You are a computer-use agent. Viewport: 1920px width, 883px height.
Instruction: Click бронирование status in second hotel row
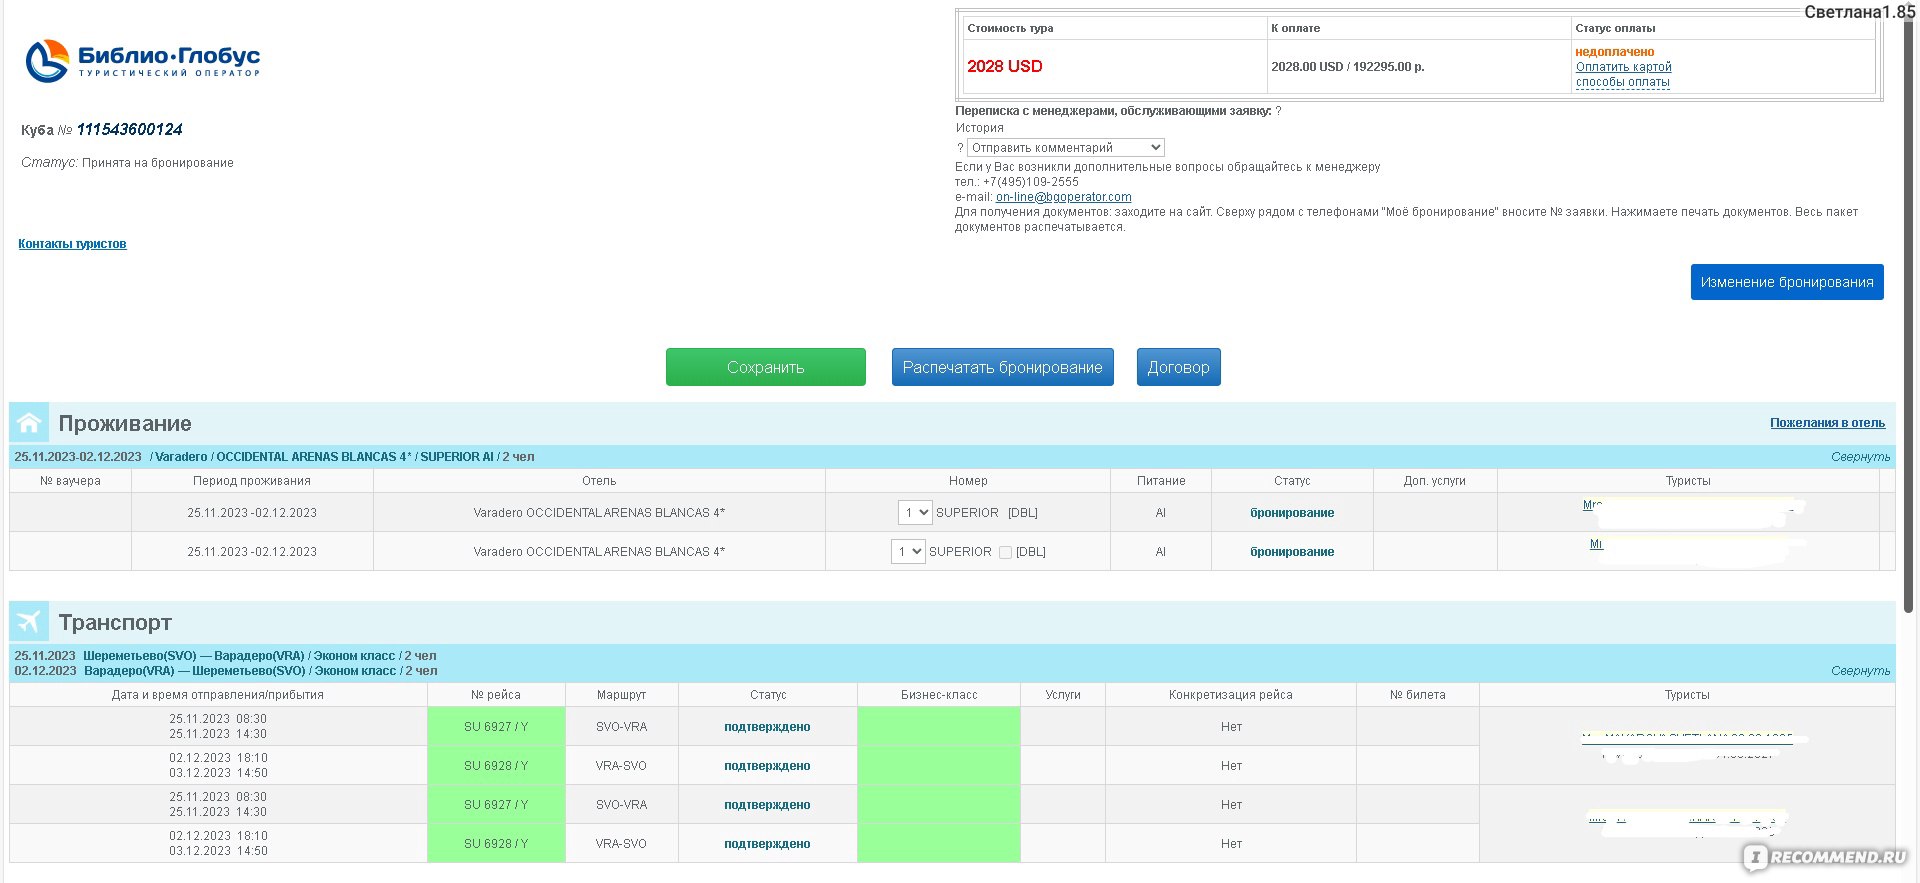pos(1292,552)
